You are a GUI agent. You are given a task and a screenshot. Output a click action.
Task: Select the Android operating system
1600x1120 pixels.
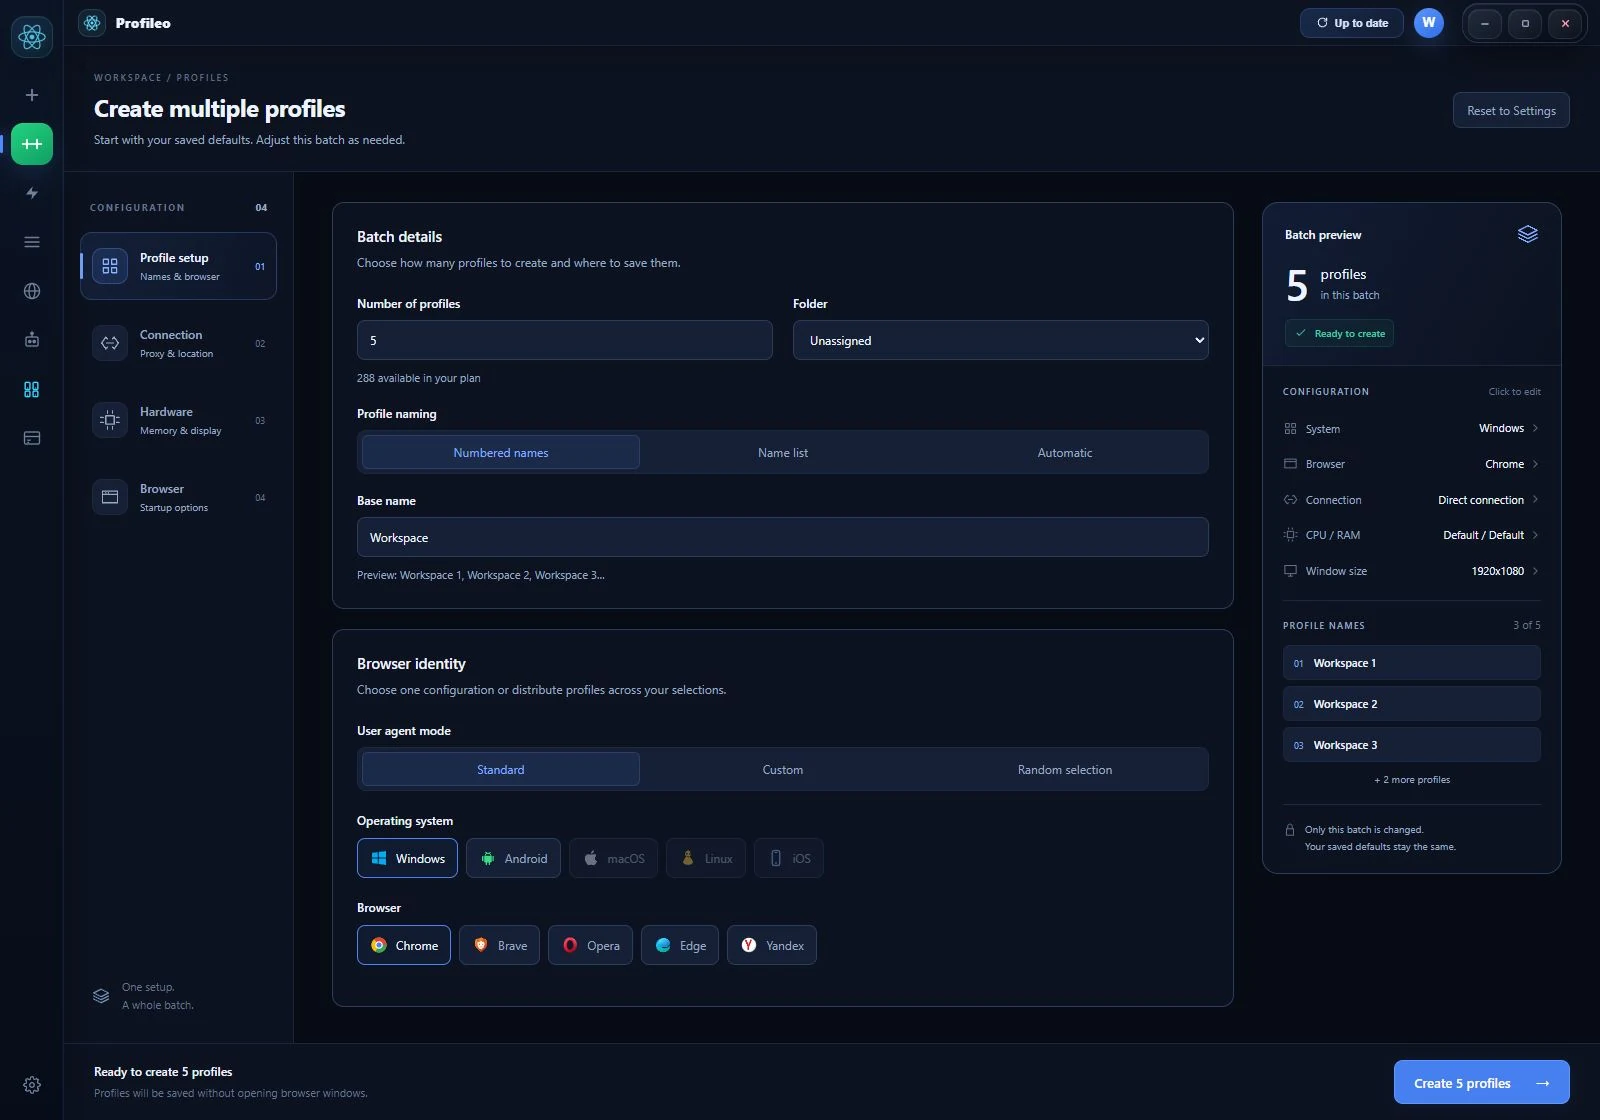click(513, 858)
